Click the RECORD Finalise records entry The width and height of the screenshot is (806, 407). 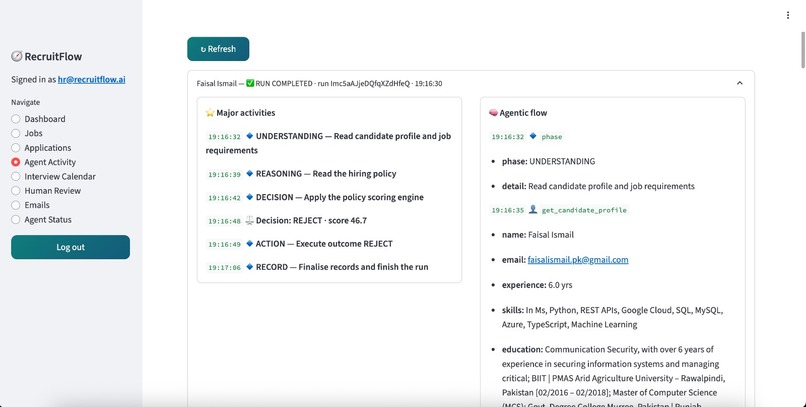(x=342, y=267)
